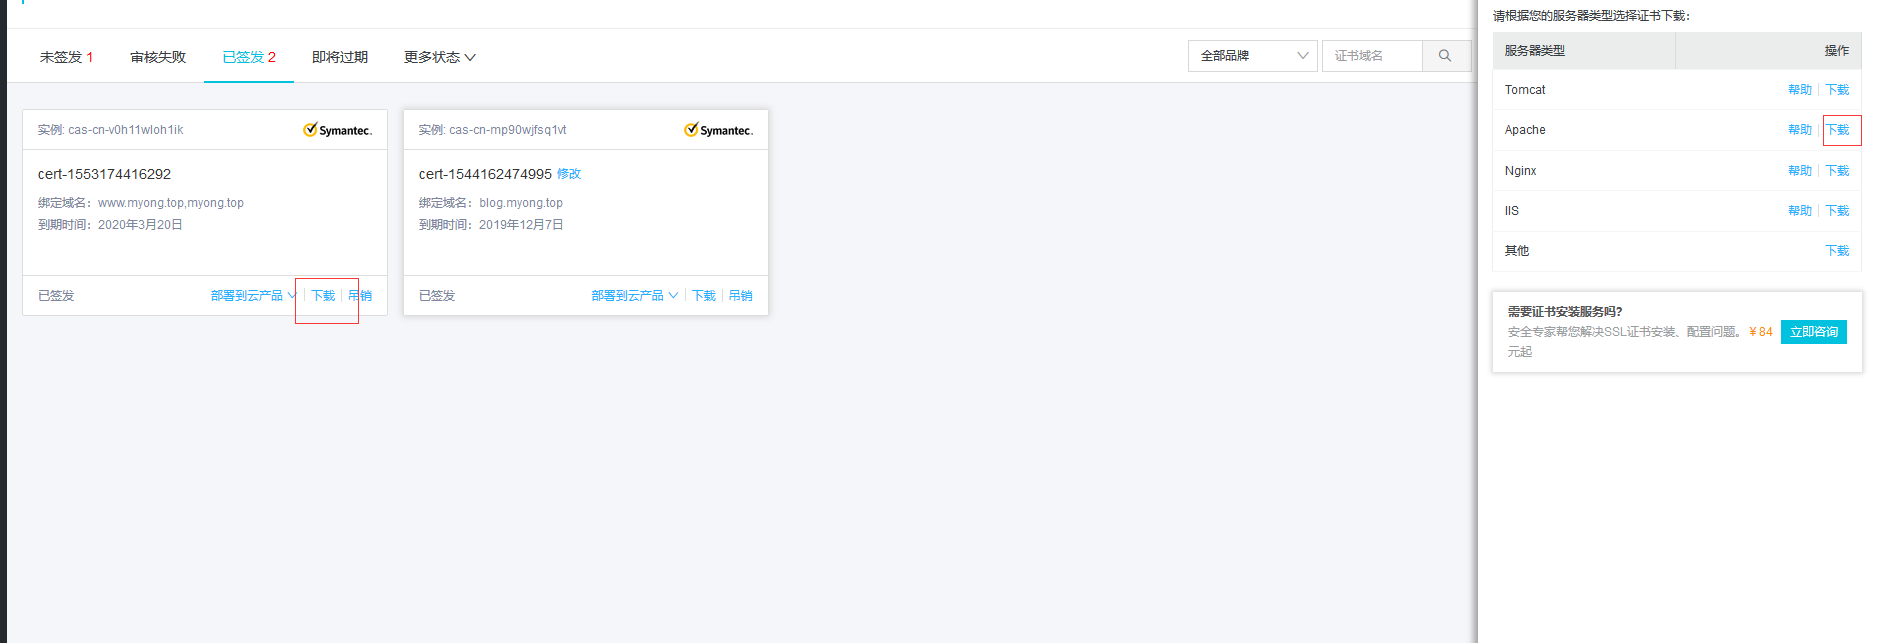Click 下载 in the 其他 row
The height and width of the screenshot is (643, 1877).
tap(1838, 251)
